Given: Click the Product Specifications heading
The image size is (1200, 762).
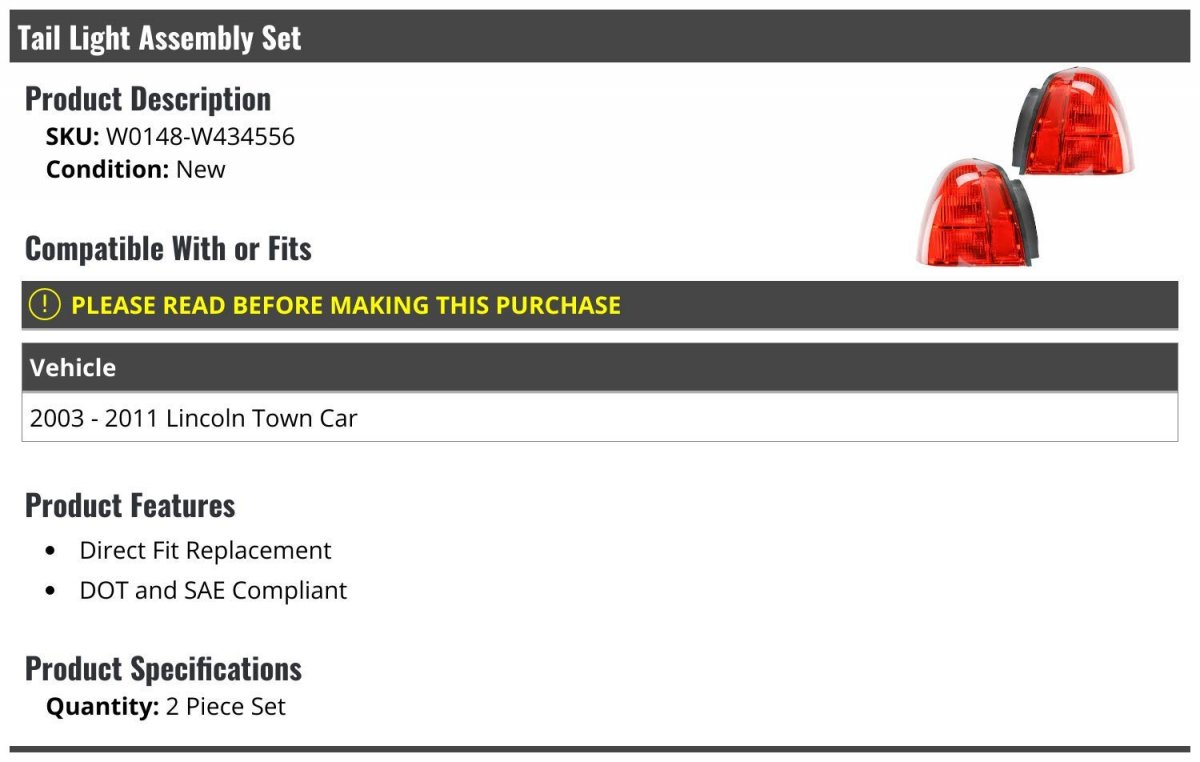Looking at the screenshot, I should (x=163, y=668).
